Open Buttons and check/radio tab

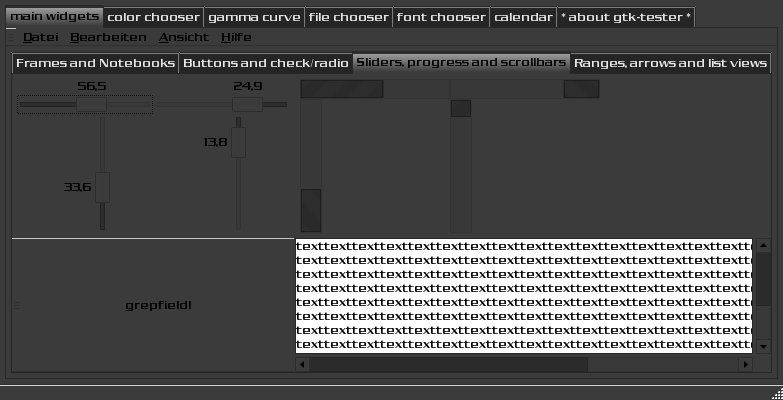click(266, 63)
